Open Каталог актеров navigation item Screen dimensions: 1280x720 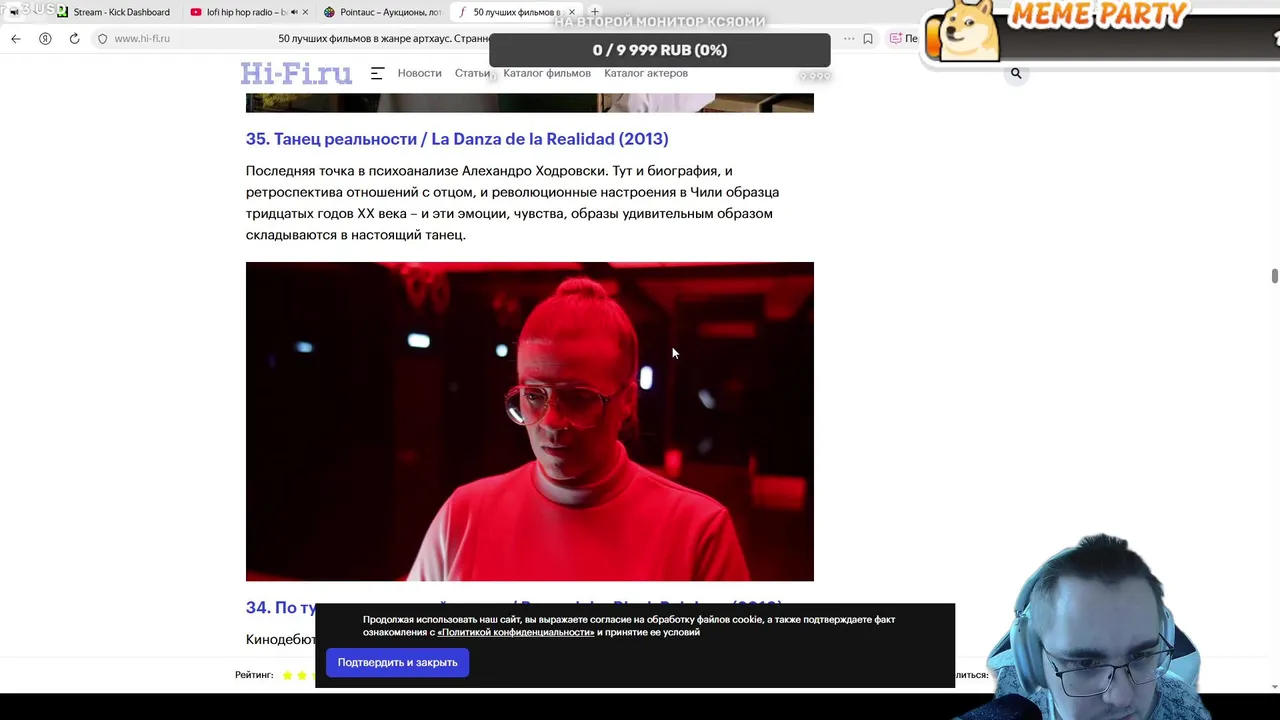point(646,73)
